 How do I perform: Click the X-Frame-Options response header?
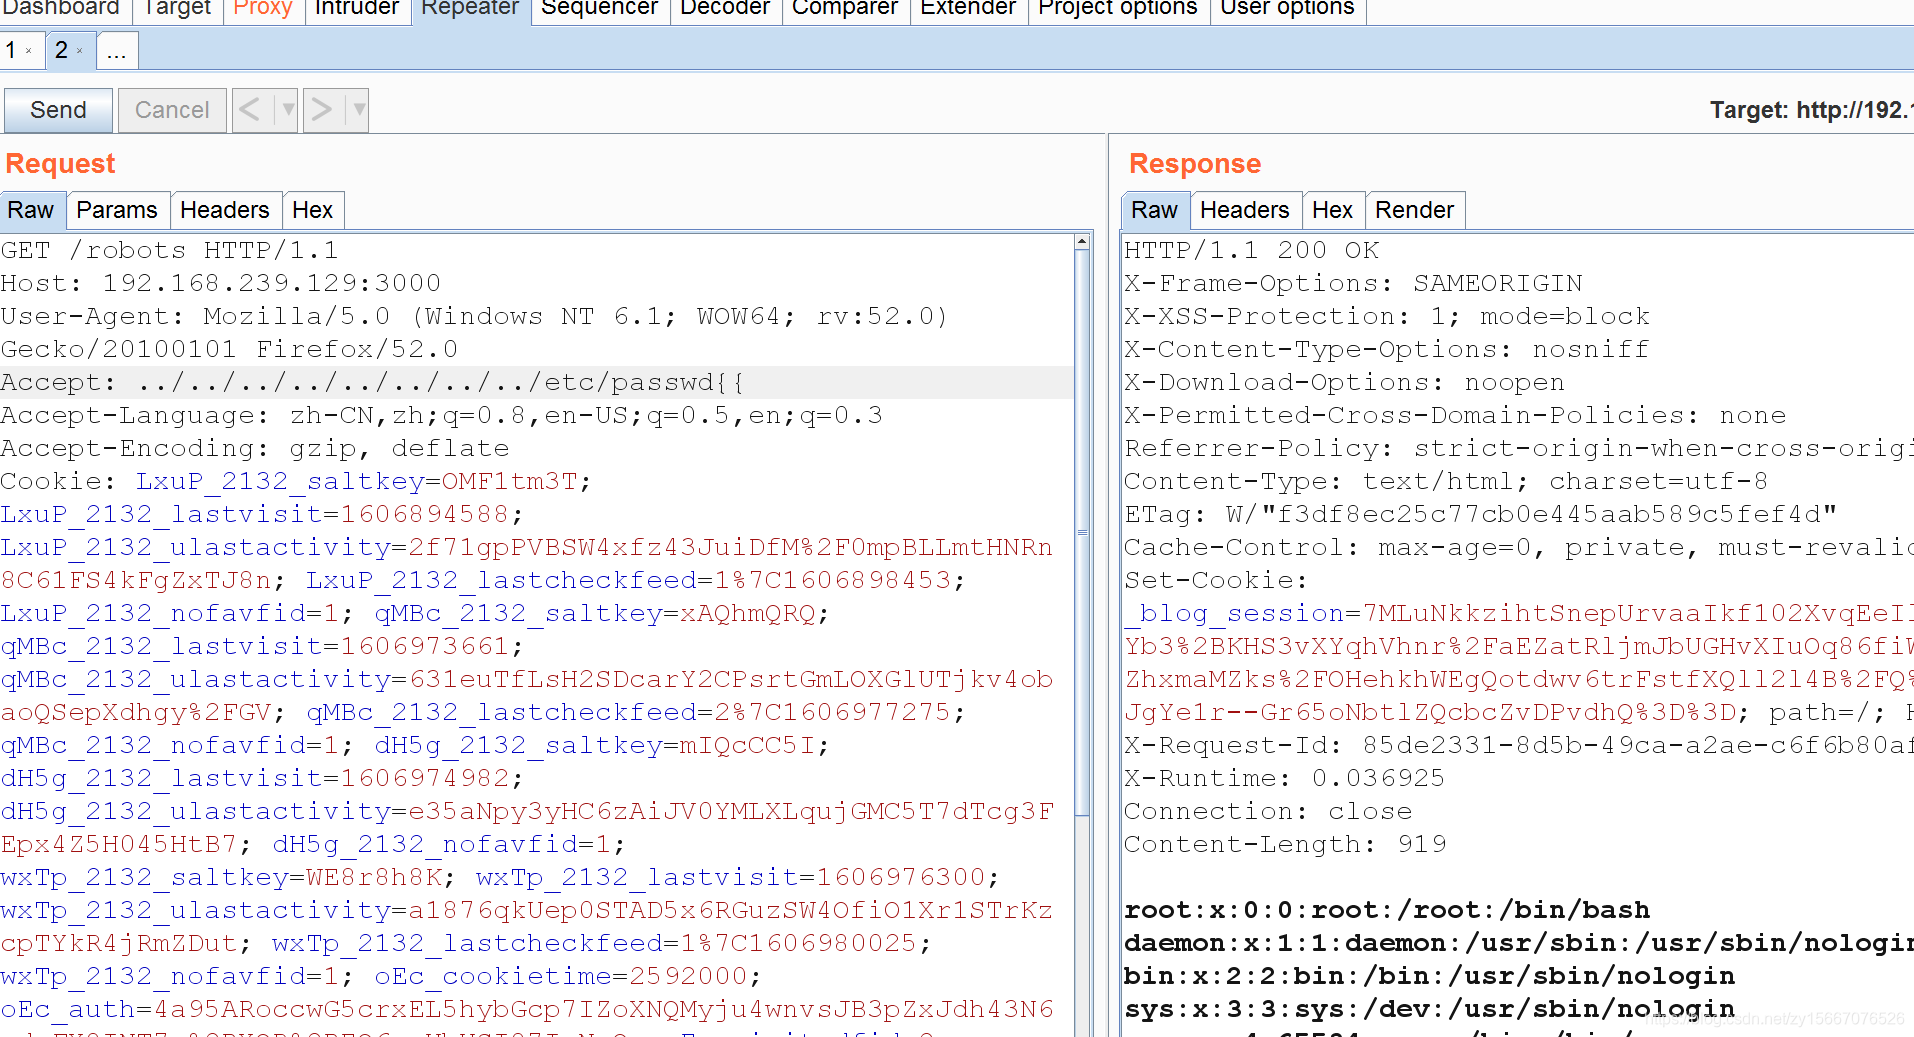point(1353,283)
